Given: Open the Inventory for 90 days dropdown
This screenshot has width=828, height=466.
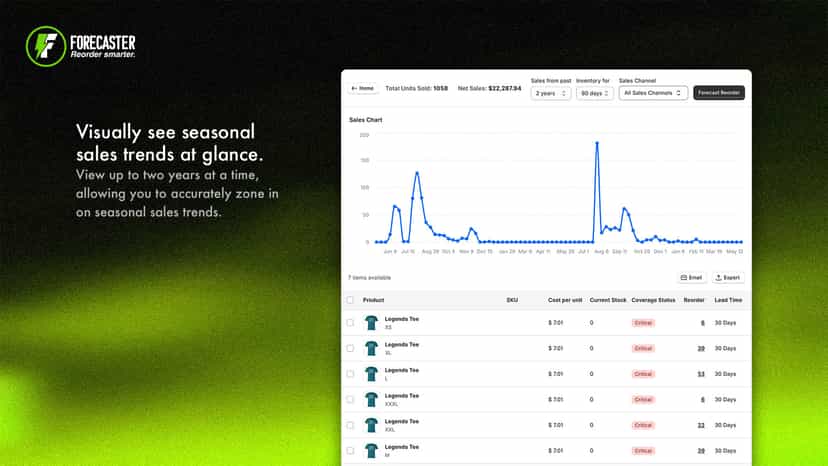Looking at the screenshot, I should 595,93.
